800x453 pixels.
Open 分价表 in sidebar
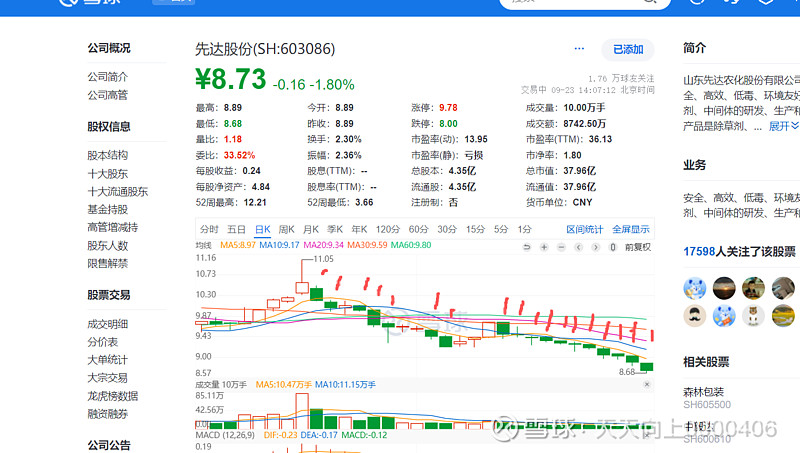(x=103, y=342)
